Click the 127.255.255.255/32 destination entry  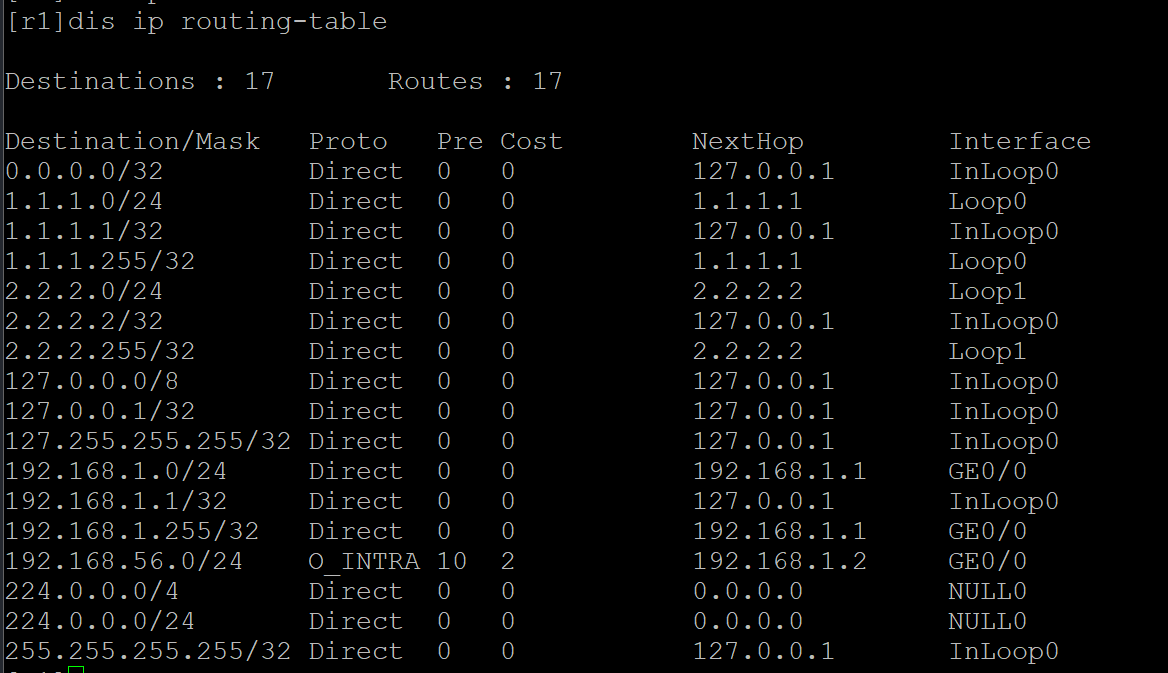148,441
